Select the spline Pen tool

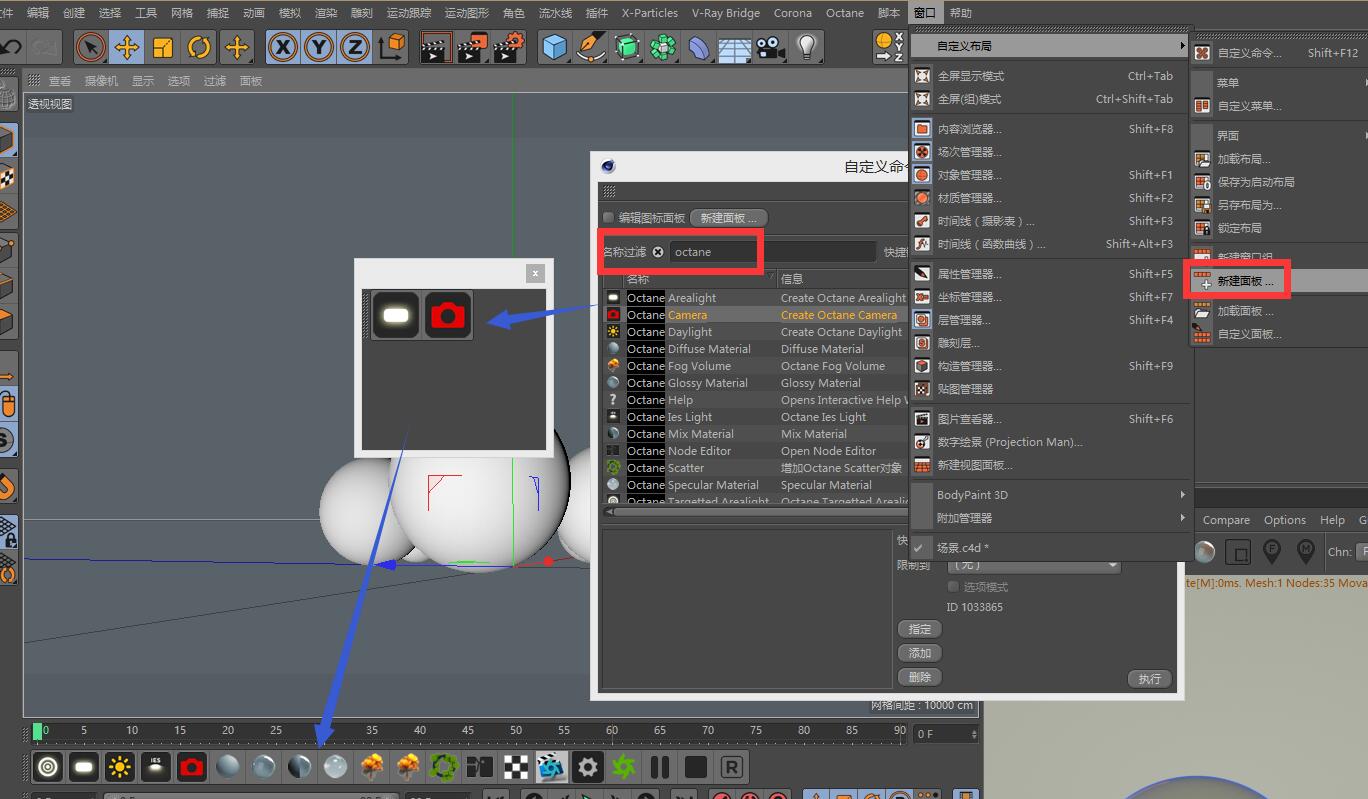click(591, 47)
